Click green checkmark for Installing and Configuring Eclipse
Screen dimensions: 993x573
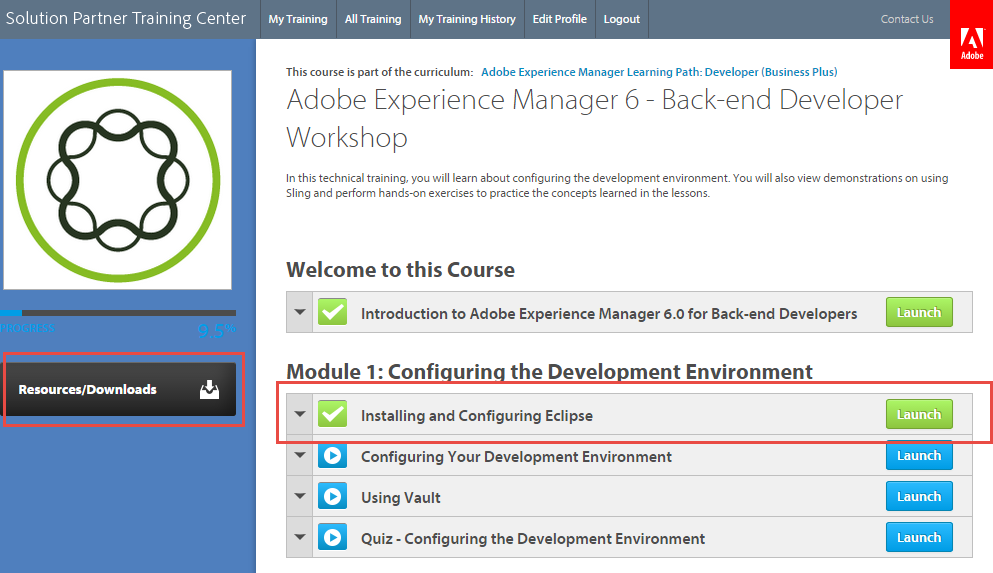tap(333, 415)
